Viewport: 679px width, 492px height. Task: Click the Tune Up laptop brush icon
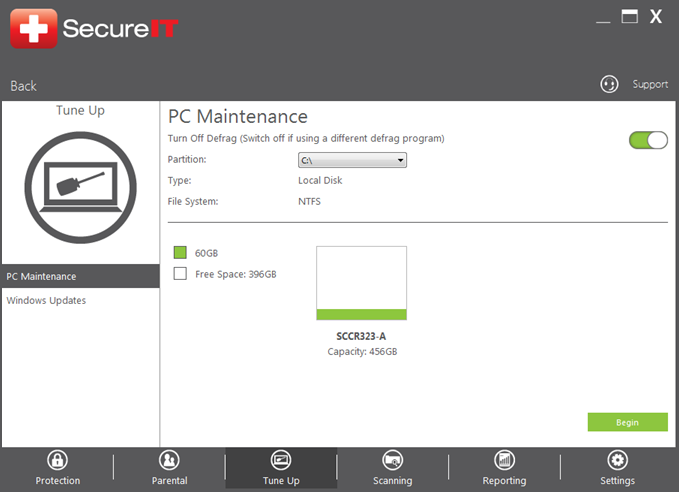point(81,188)
